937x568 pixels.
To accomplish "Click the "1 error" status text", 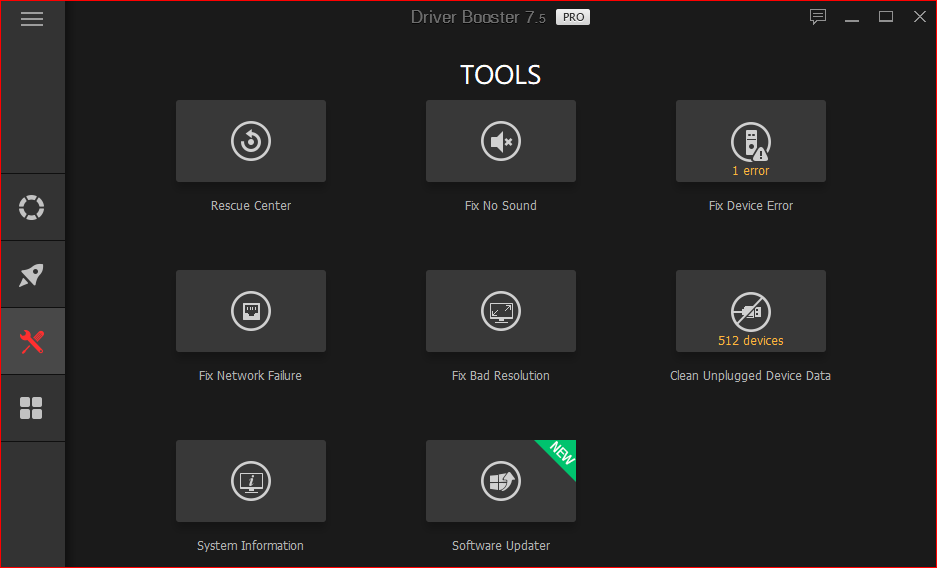I will point(751,171).
